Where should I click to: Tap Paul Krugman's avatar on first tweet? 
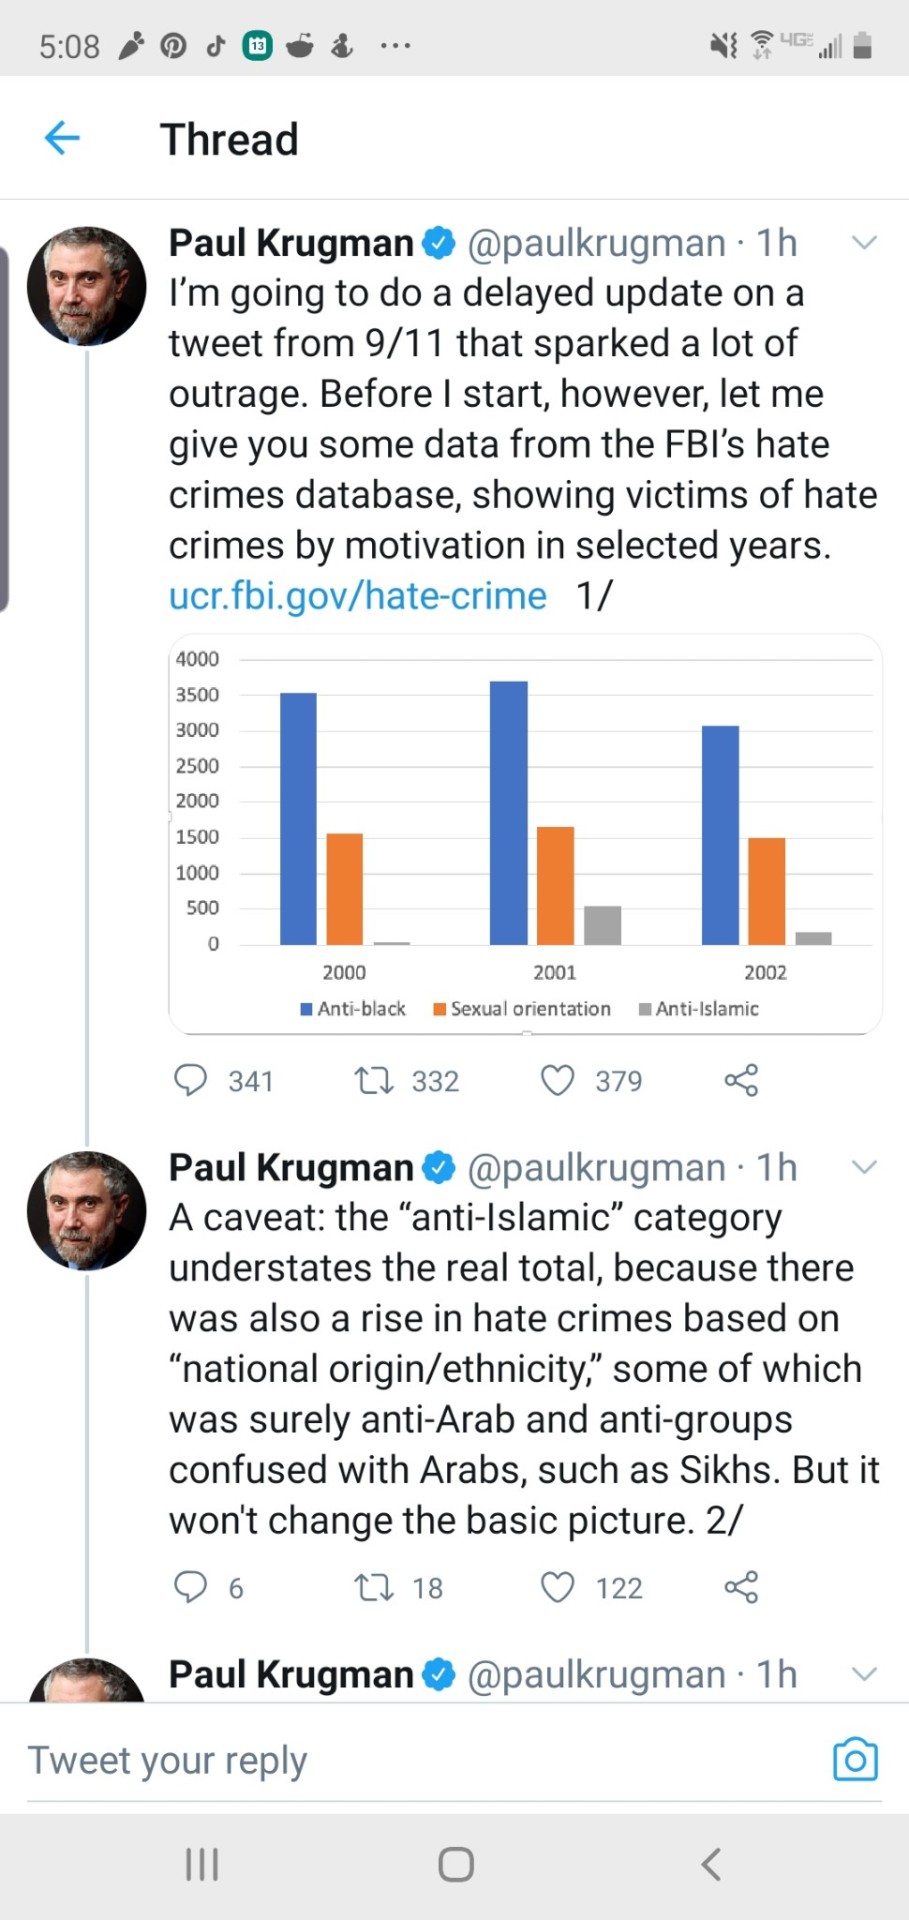87,286
